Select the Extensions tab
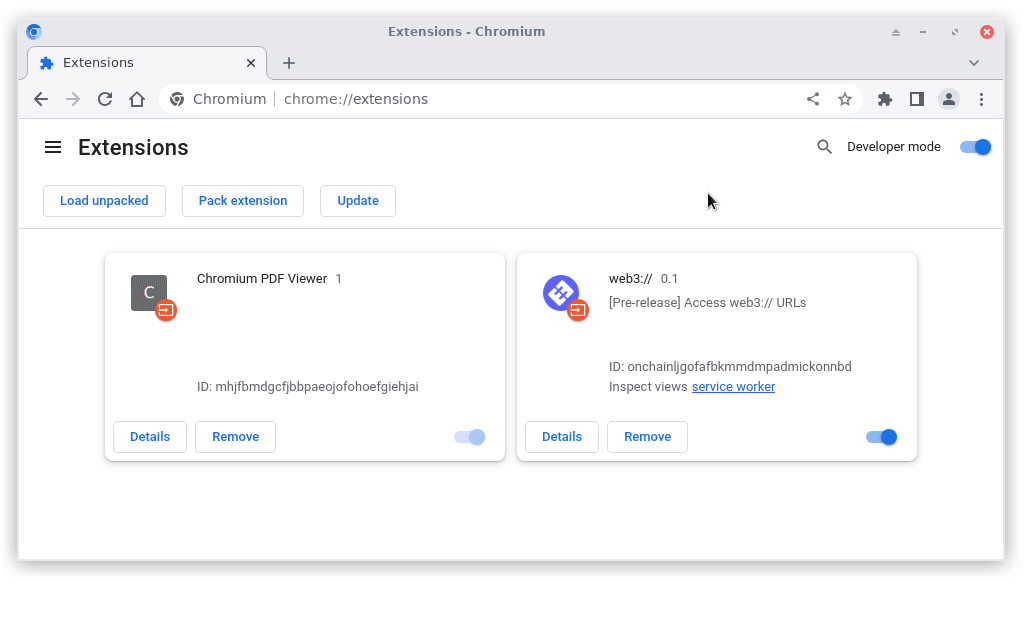 [x=147, y=63]
